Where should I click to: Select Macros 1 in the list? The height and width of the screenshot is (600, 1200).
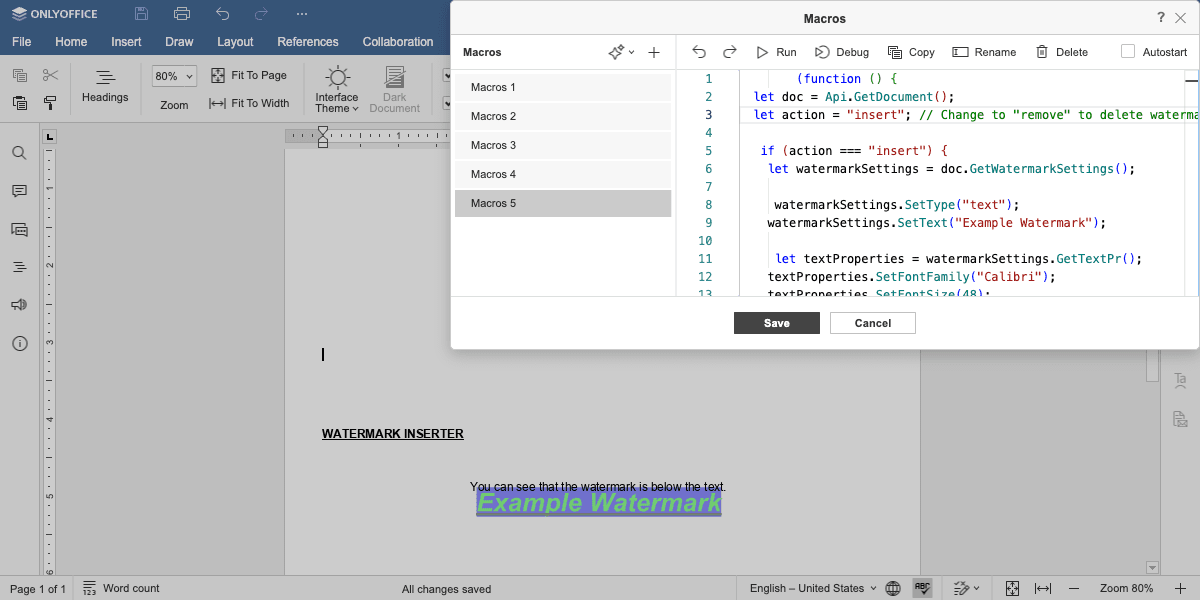click(x=563, y=87)
